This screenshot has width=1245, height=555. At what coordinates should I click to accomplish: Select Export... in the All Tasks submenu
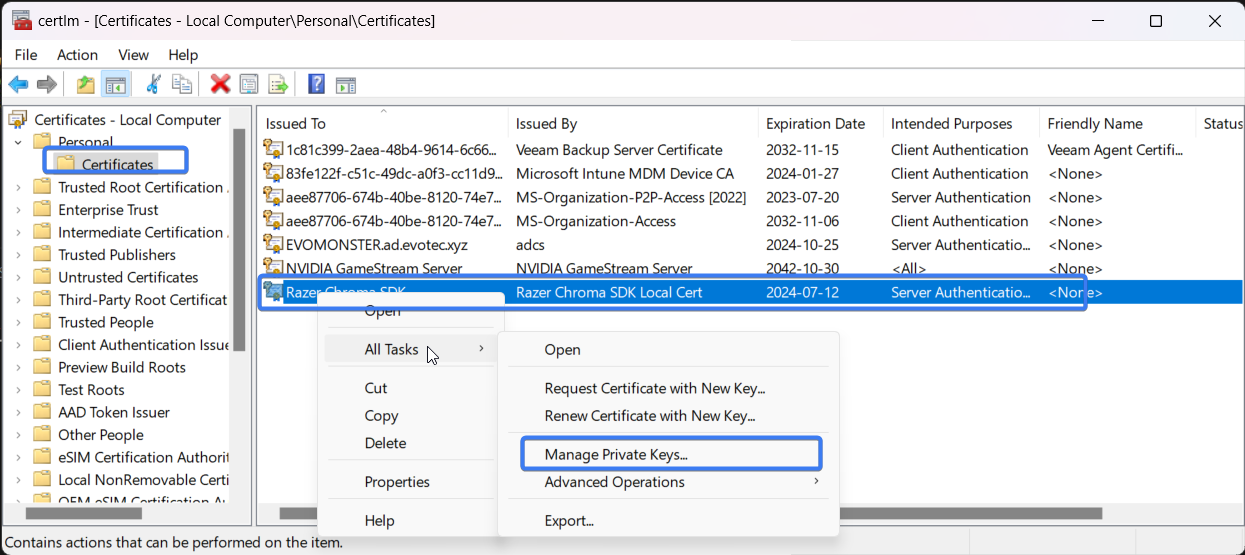point(569,520)
